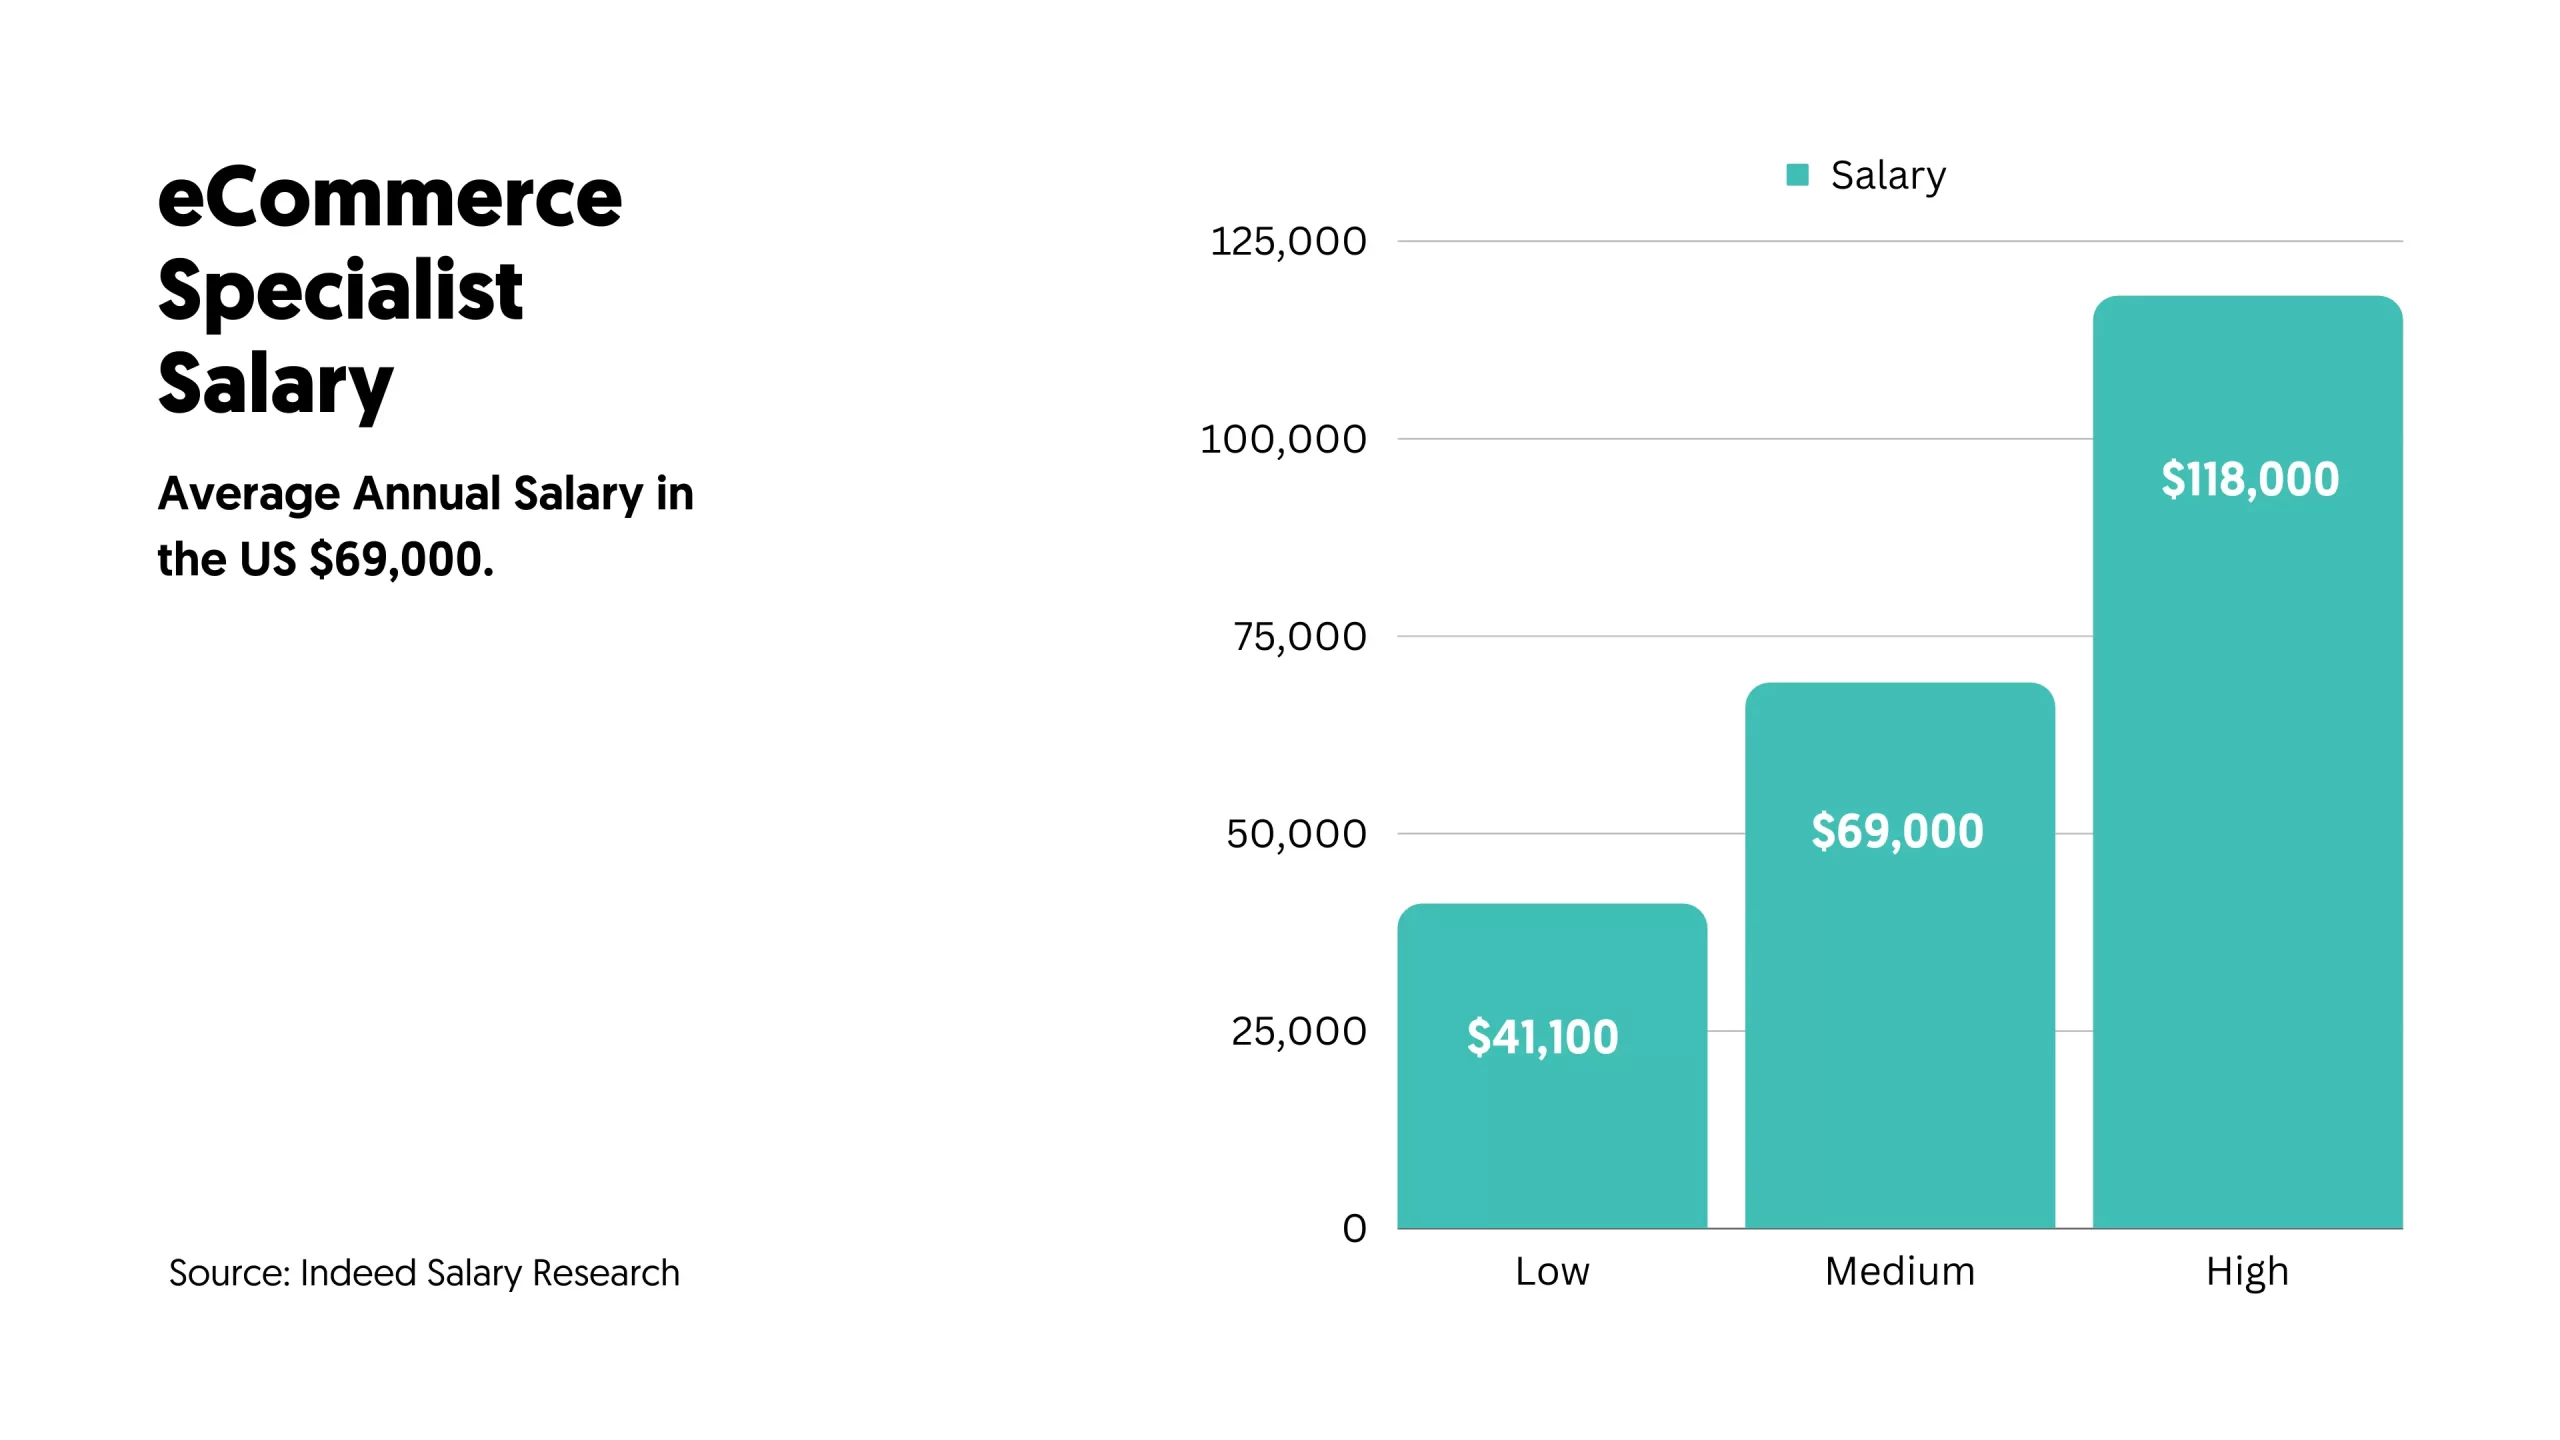Click the $41,100 value label
The image size is (2560, 1440).
pyautogui.click(x=1542, y=1037)
